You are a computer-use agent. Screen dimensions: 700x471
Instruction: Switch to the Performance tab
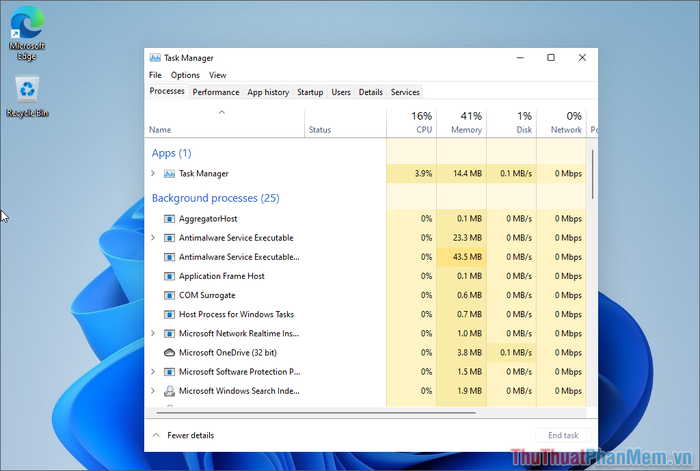tap(216, 92)
